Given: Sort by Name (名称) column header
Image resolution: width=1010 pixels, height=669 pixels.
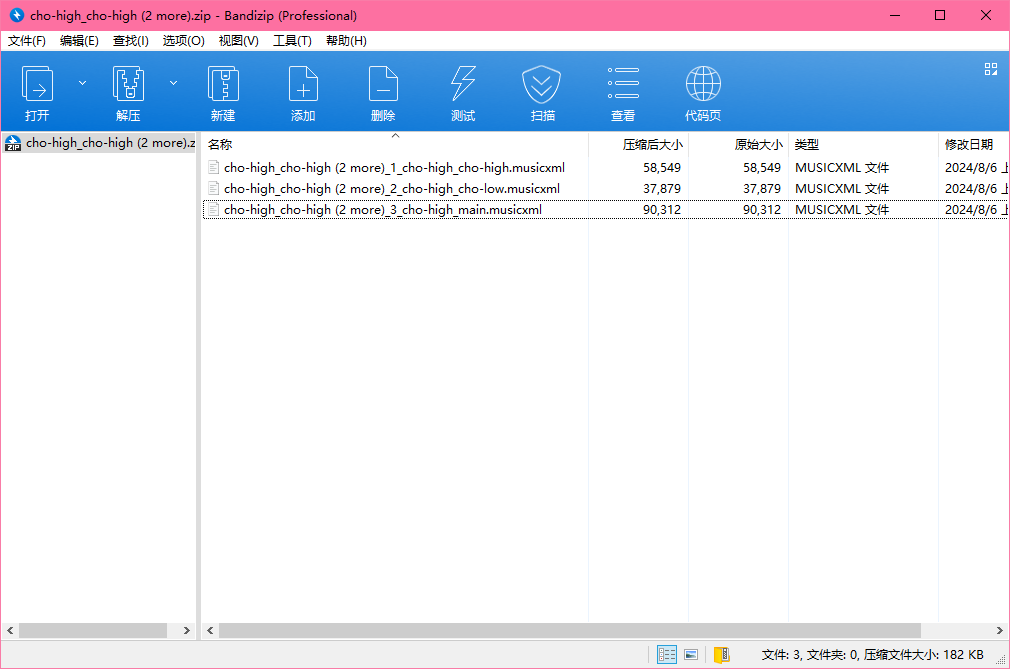Looking at the screenshot, I should 220,145.
